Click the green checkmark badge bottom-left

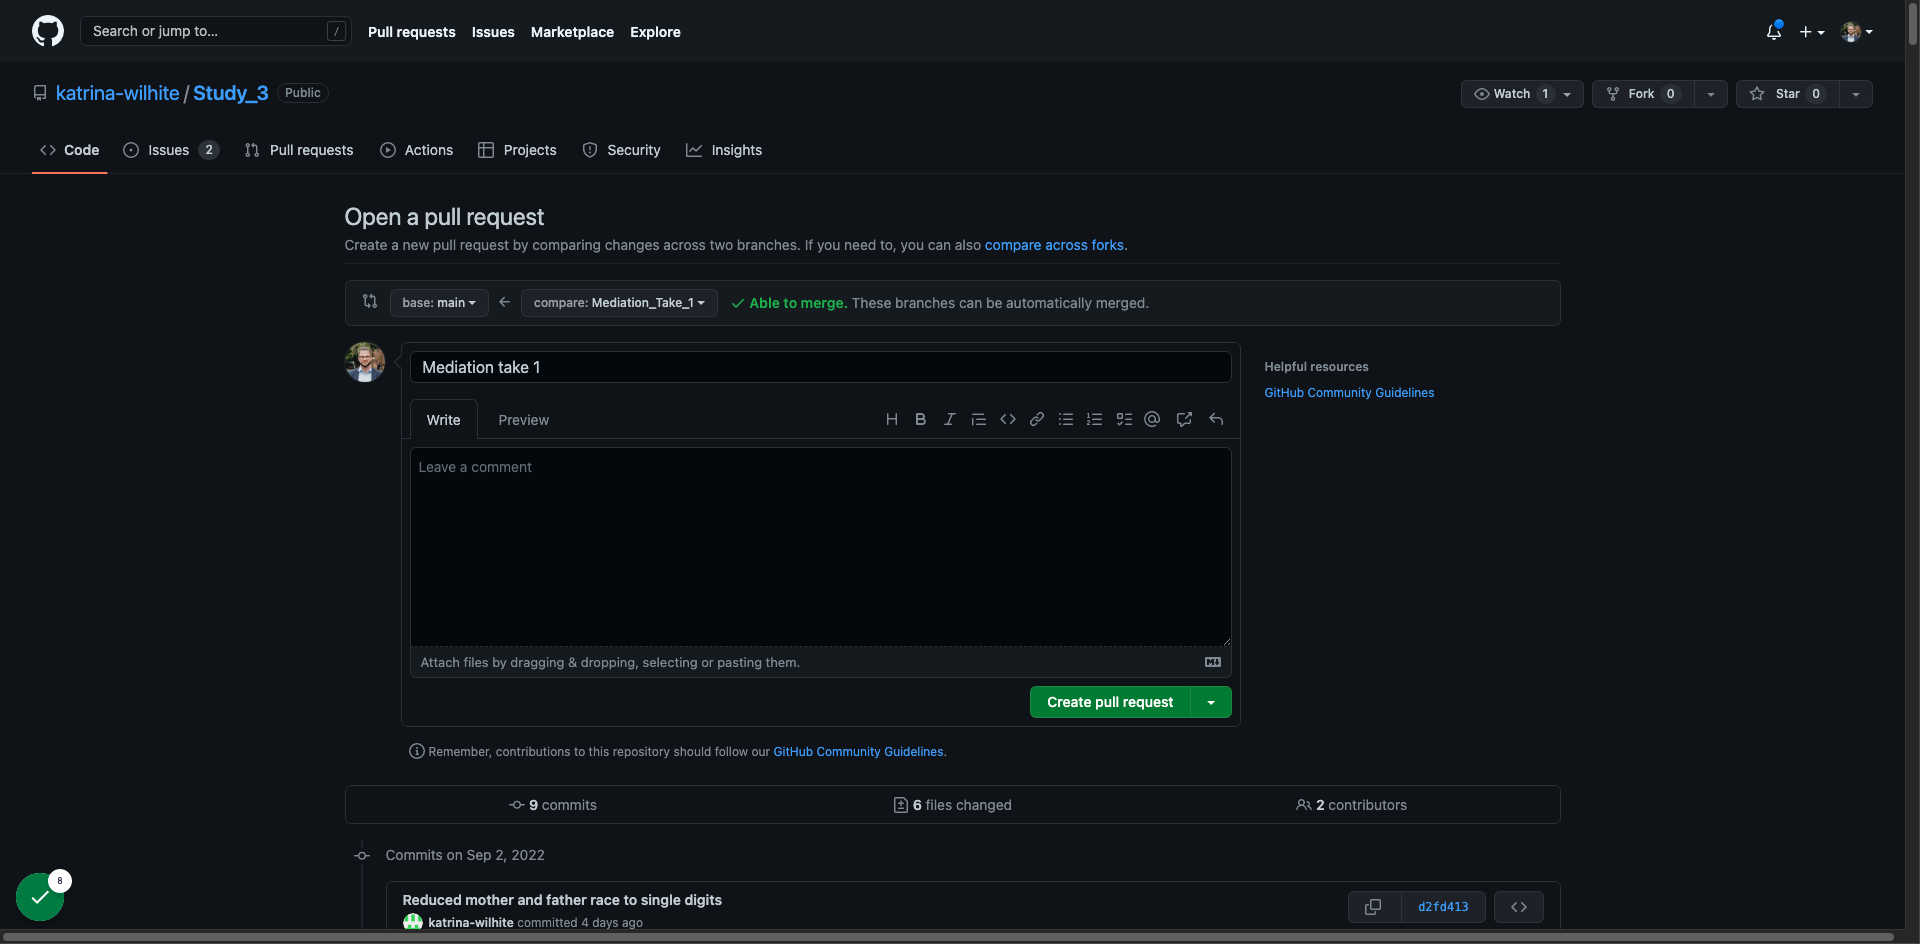click(40, 897)
